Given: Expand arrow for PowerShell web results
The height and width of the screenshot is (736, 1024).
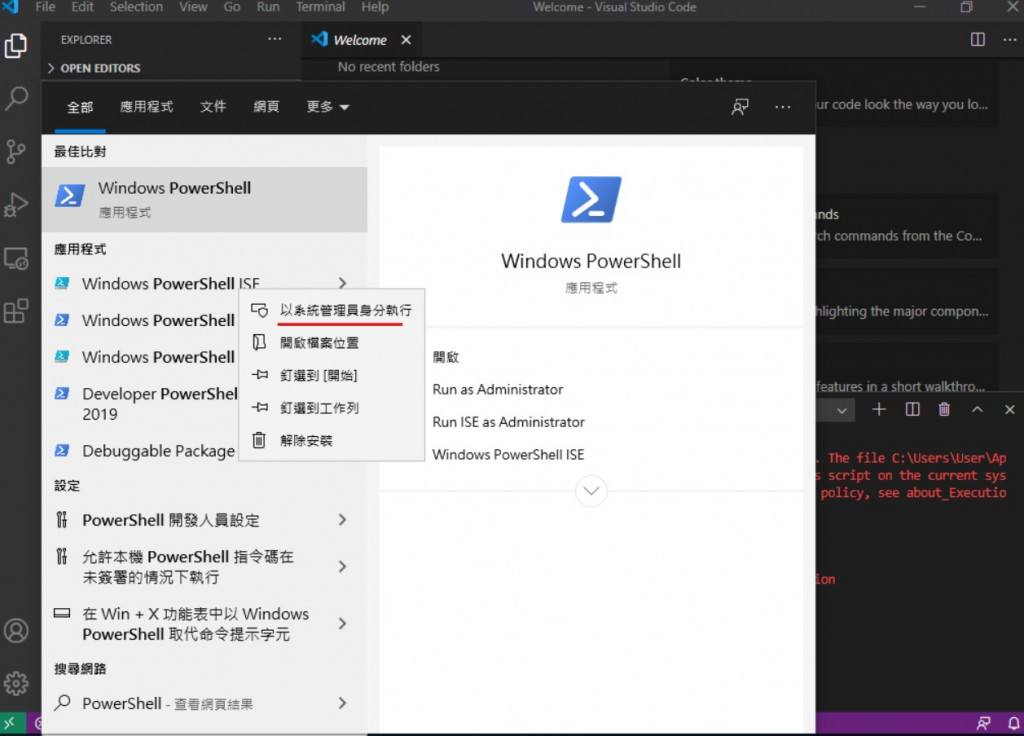Looking at the screenshot, I should tap(342, 703).
